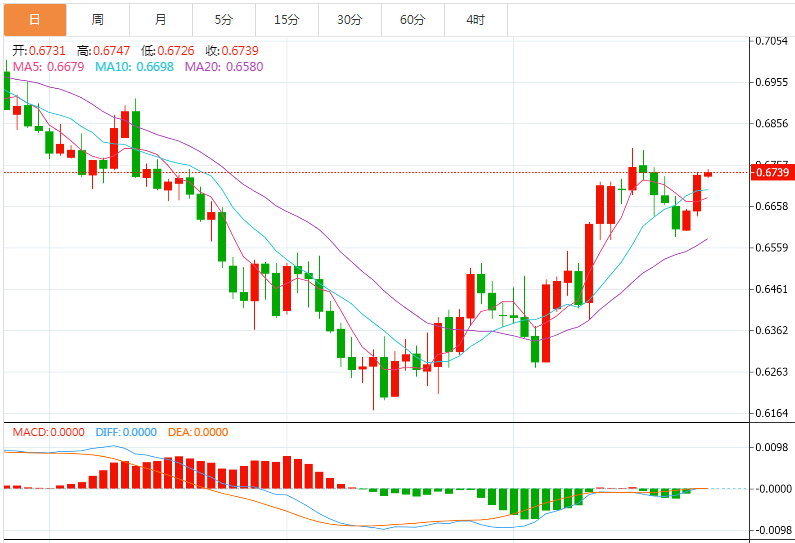Click the red 0.6739 current price tag
795x543 pixels.
pos(773,173)
